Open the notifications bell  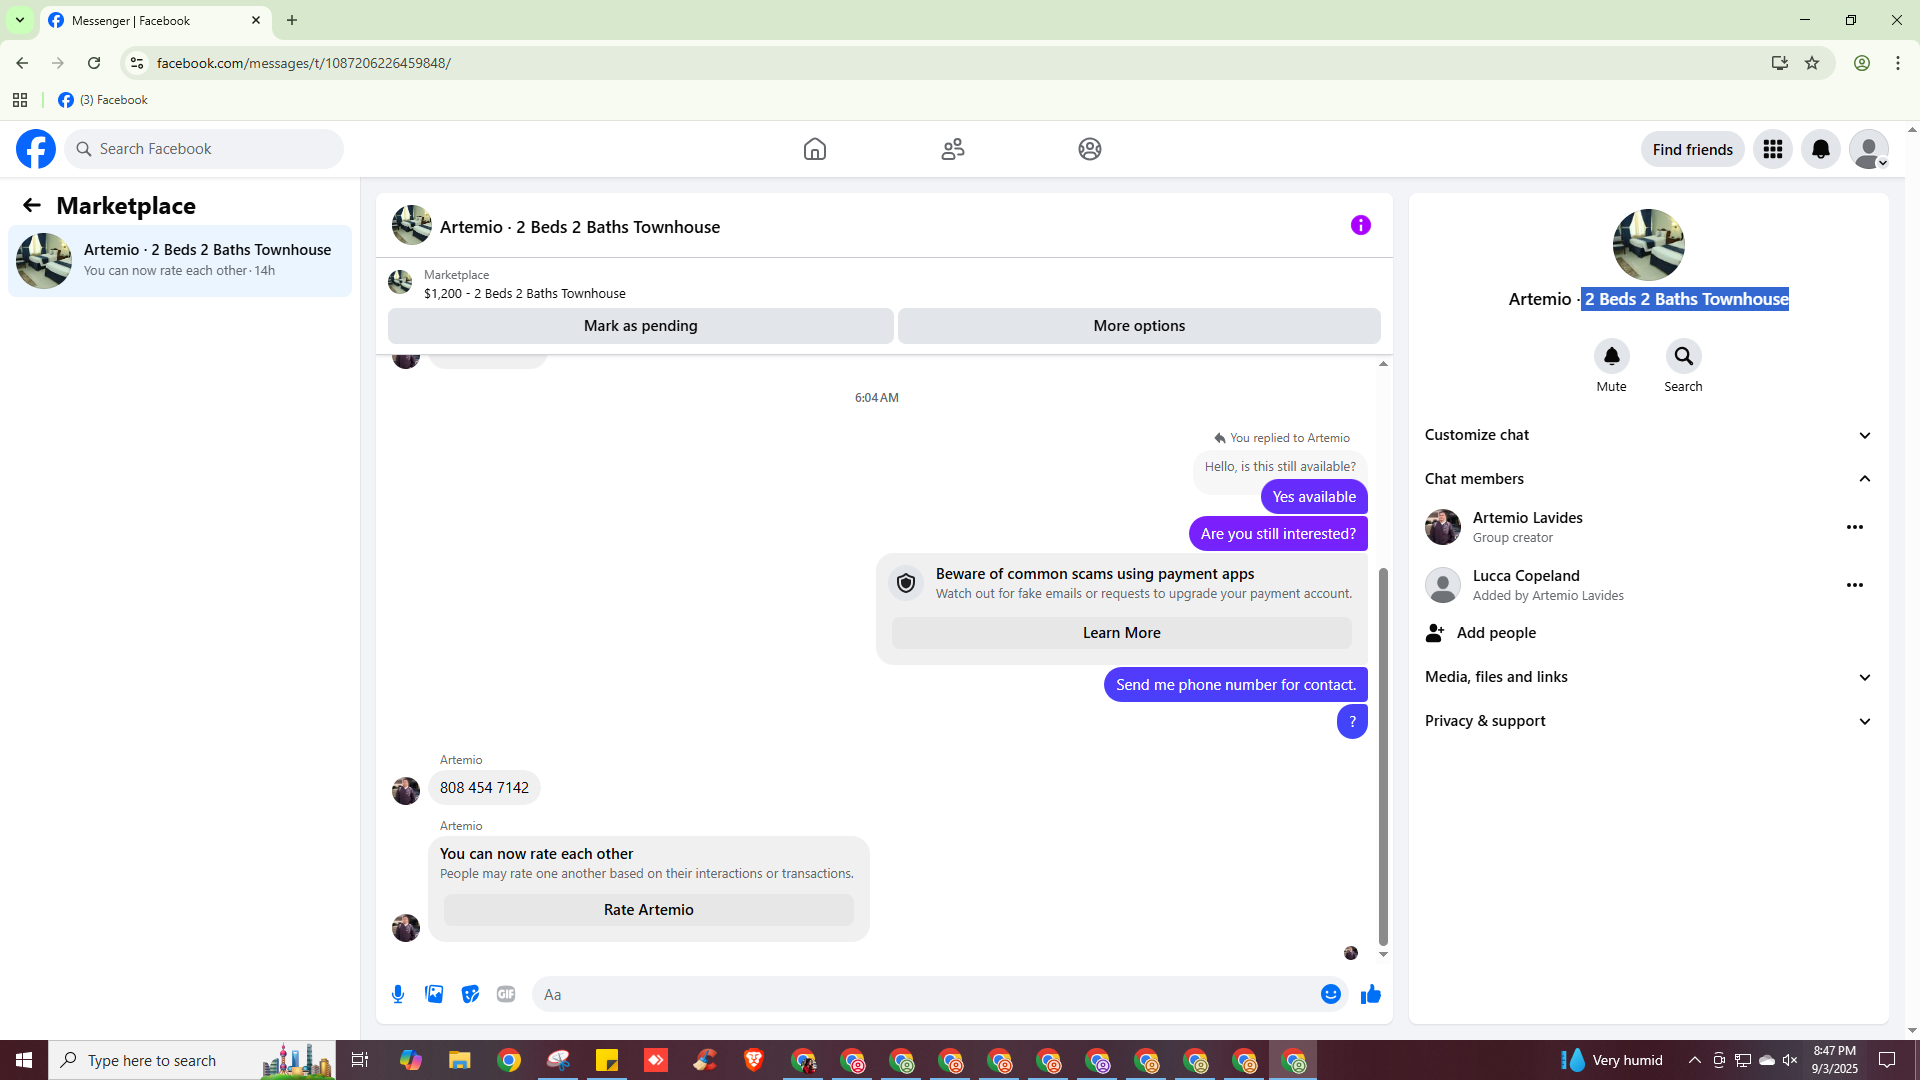[1821, 149]
